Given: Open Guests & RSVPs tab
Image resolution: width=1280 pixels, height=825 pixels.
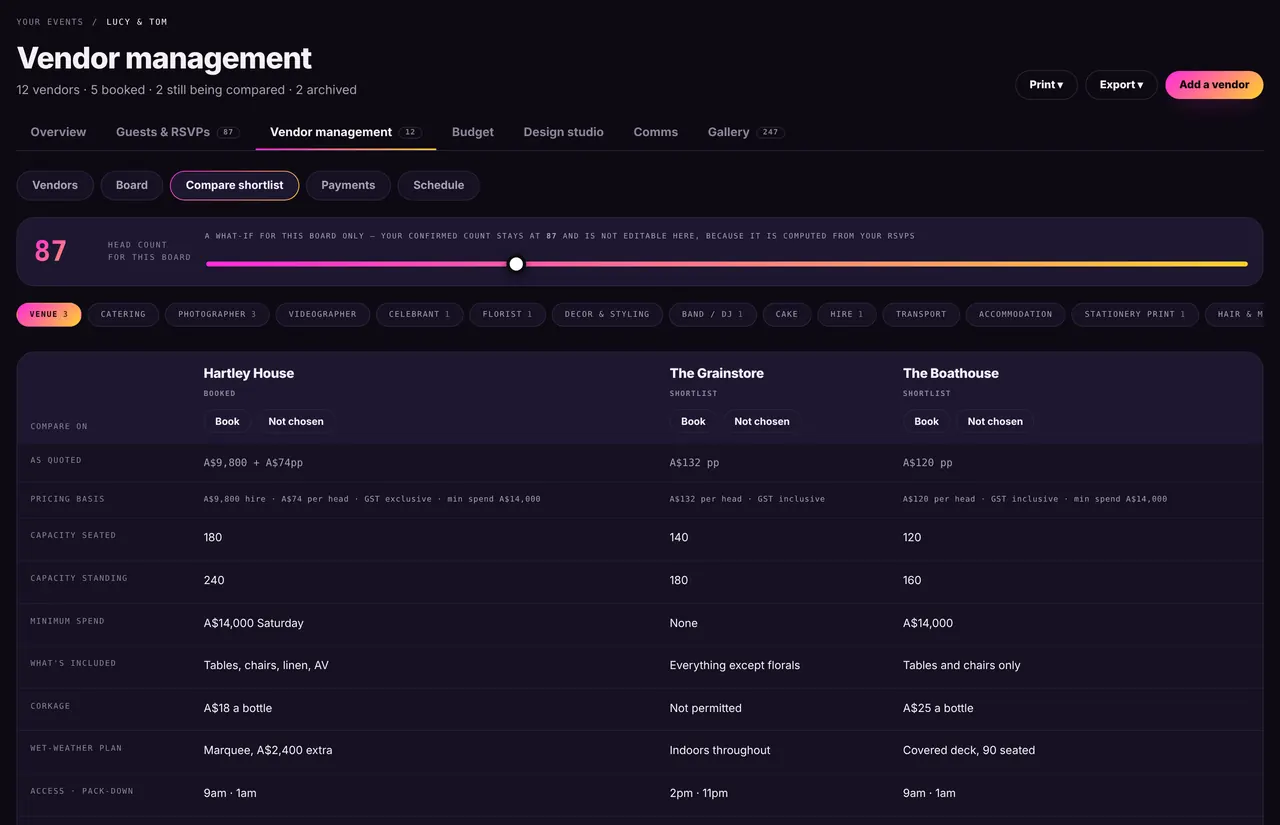Looking at the screenshot, I should 177,132.
